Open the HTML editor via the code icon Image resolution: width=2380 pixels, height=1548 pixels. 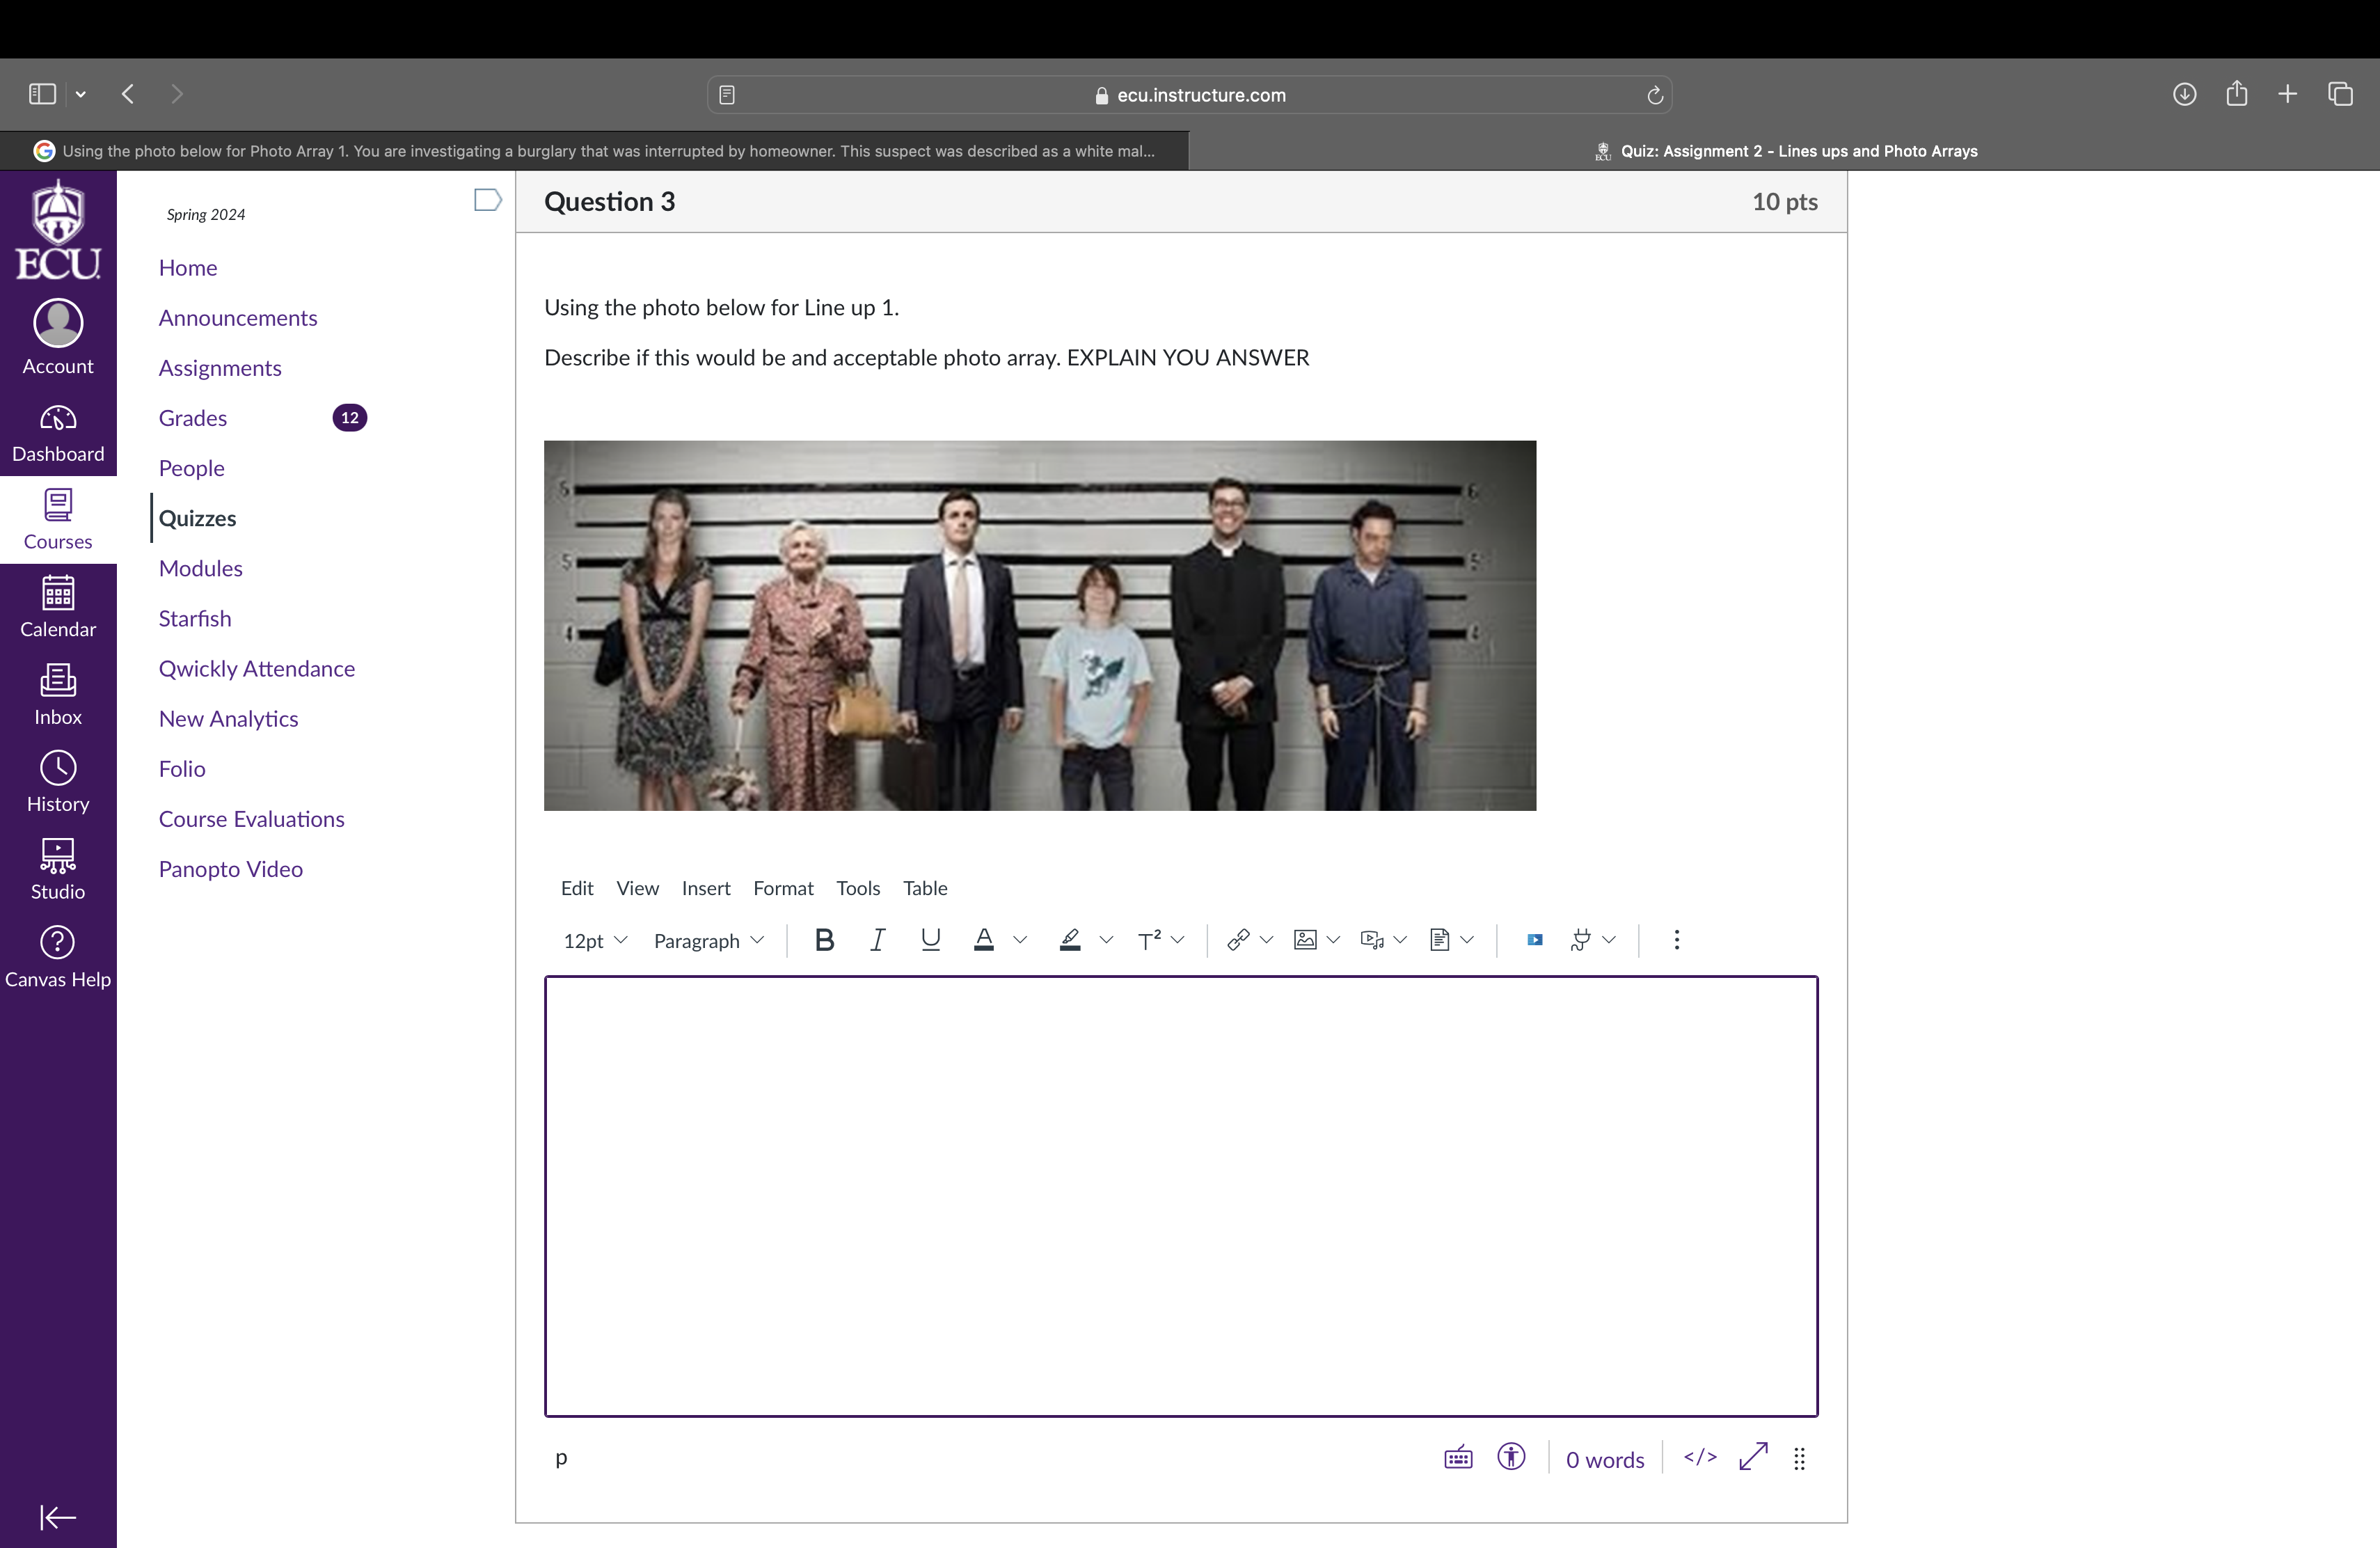click(1699, 1458)
